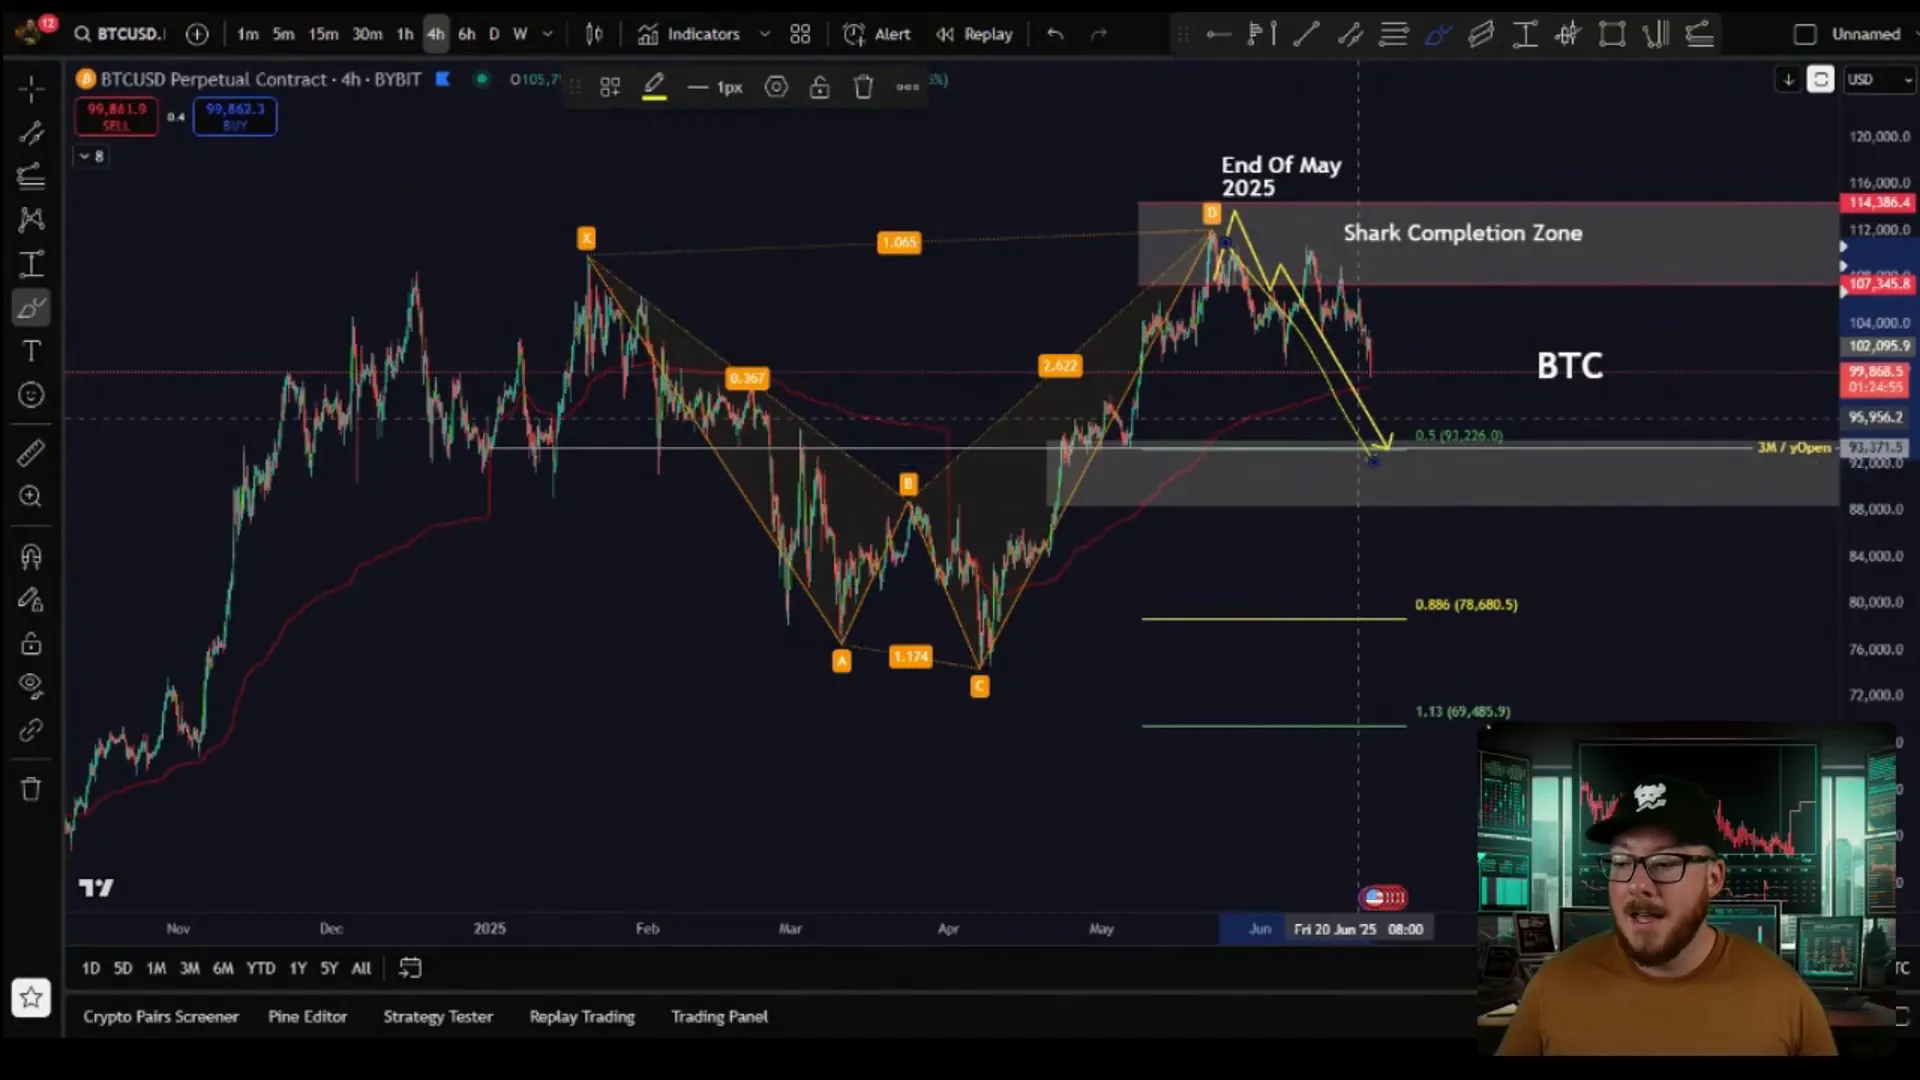Undo the last chart action
Viewport: 1920px width, 1080px height.
1055,34
